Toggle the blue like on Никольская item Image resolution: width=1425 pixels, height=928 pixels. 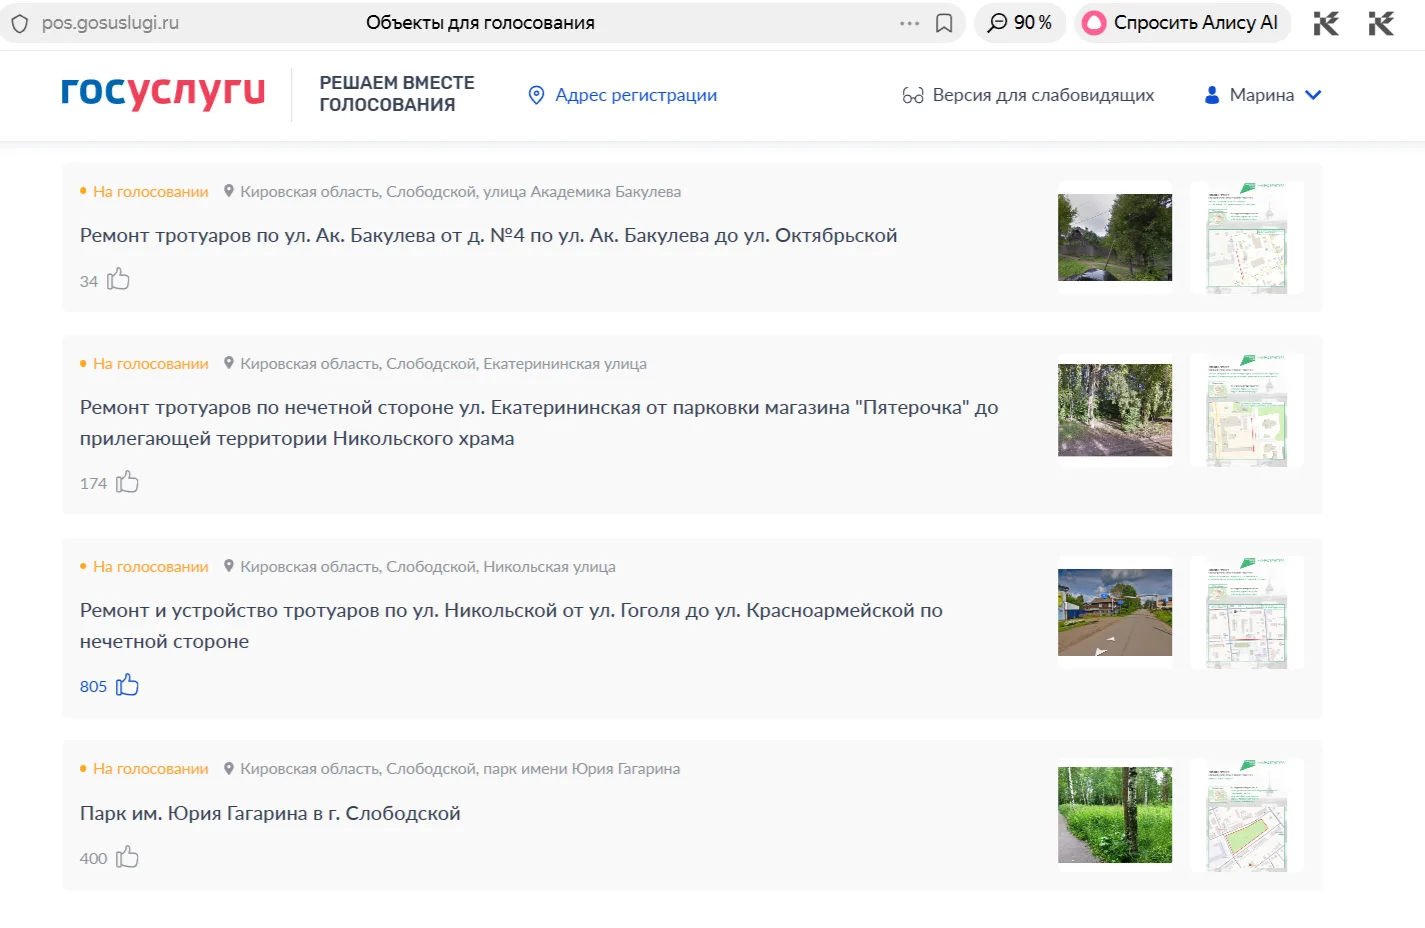tap(127, 685)
